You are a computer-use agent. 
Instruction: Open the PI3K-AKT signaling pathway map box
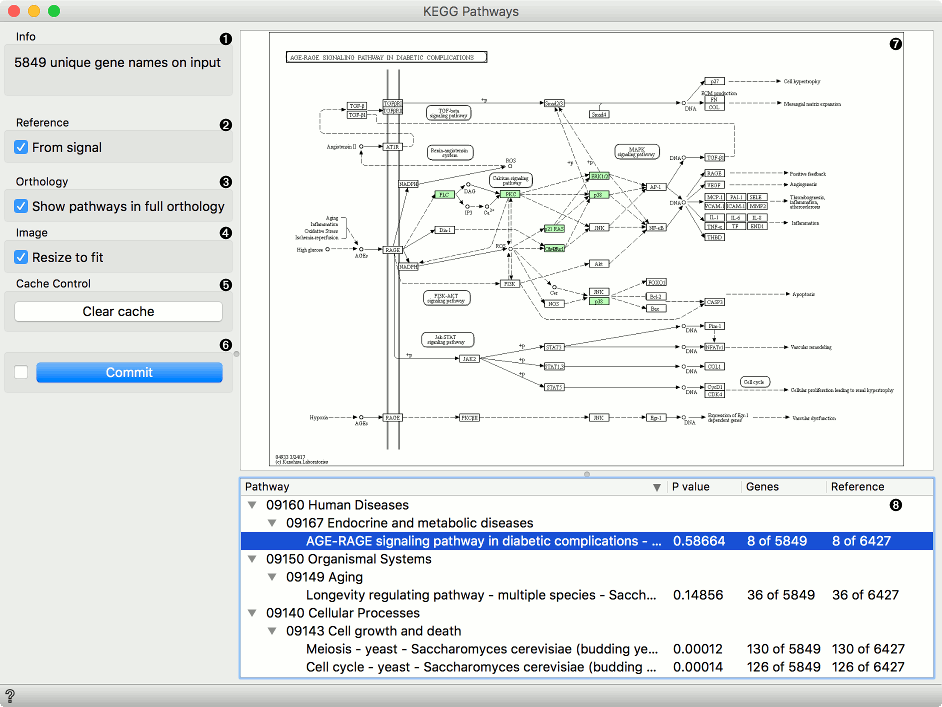click(x=447, y=298)
